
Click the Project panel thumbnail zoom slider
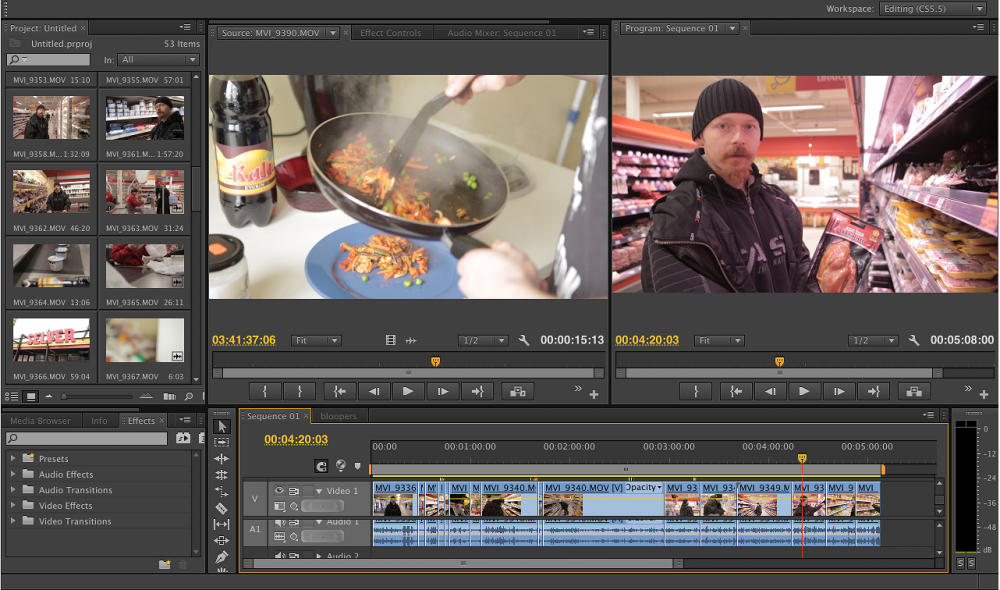pos(66,397)
